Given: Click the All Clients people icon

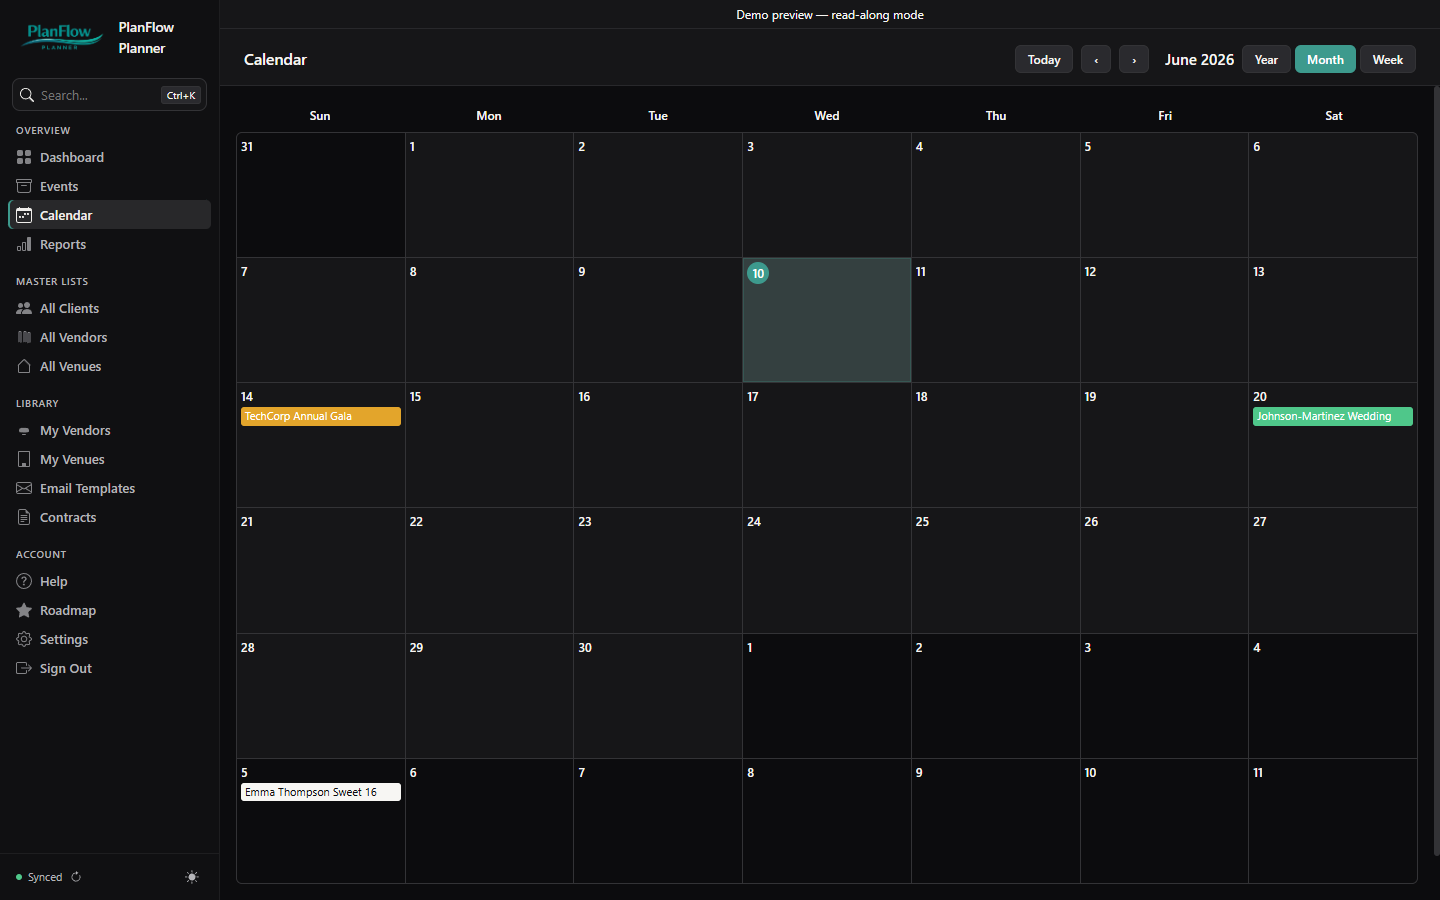Looking at the screenshot, I should point(24,308).
